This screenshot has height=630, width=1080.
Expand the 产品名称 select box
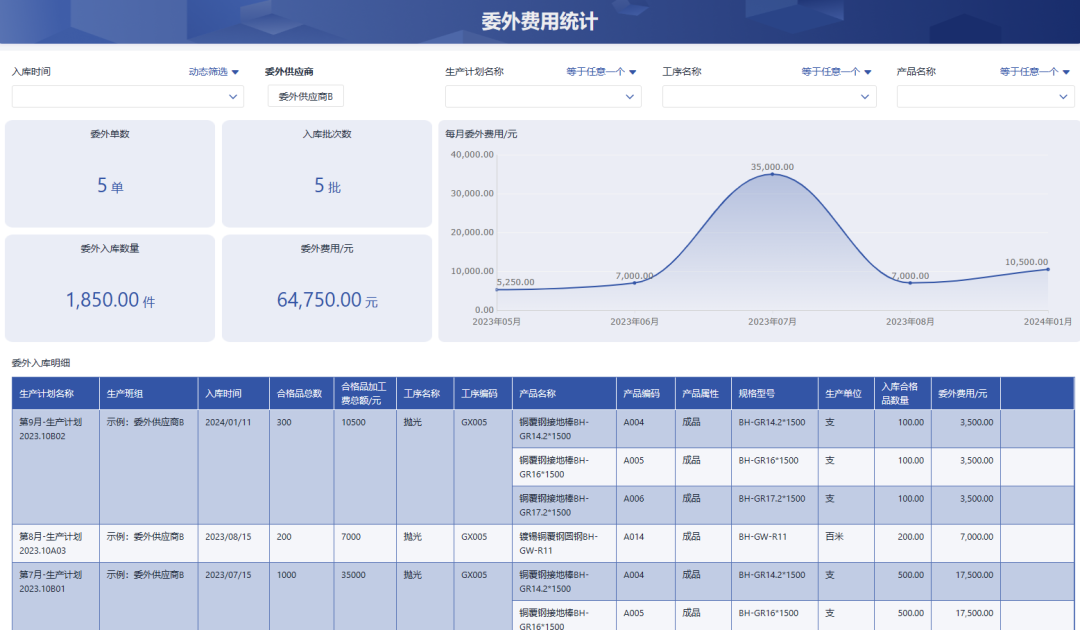[985, 97]
